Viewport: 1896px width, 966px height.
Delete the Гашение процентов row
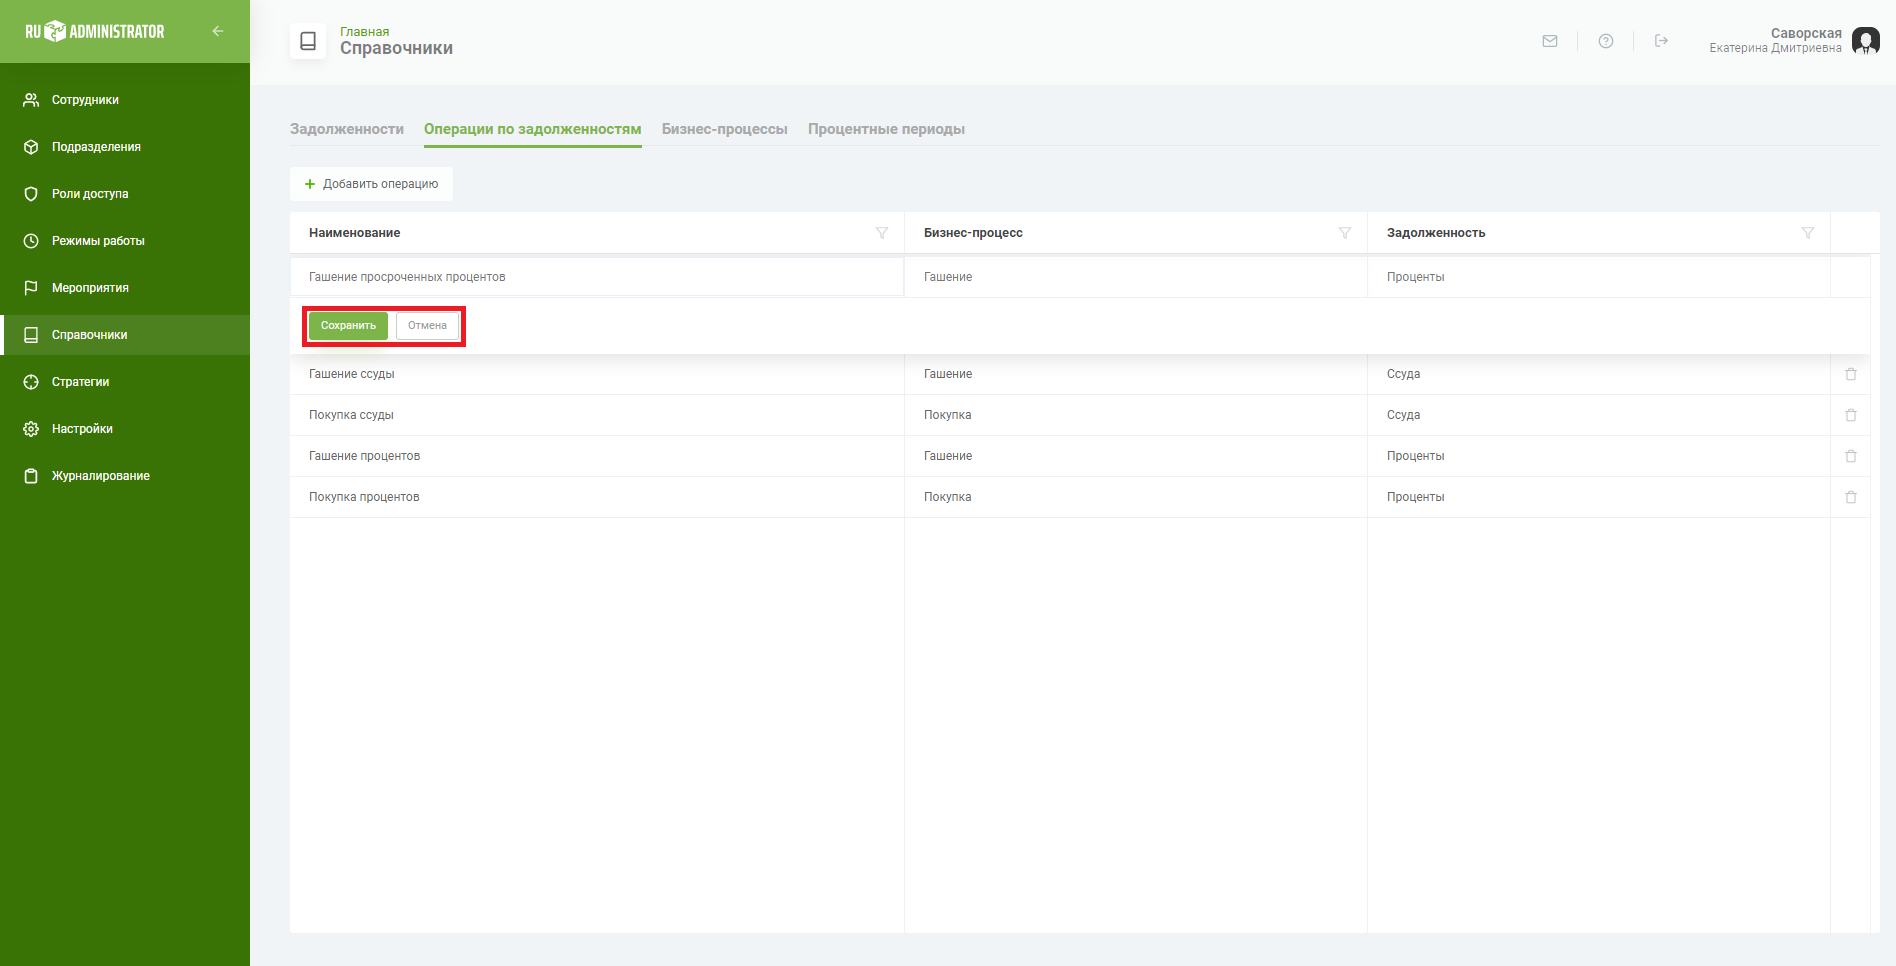click(x=1851, y=456)
